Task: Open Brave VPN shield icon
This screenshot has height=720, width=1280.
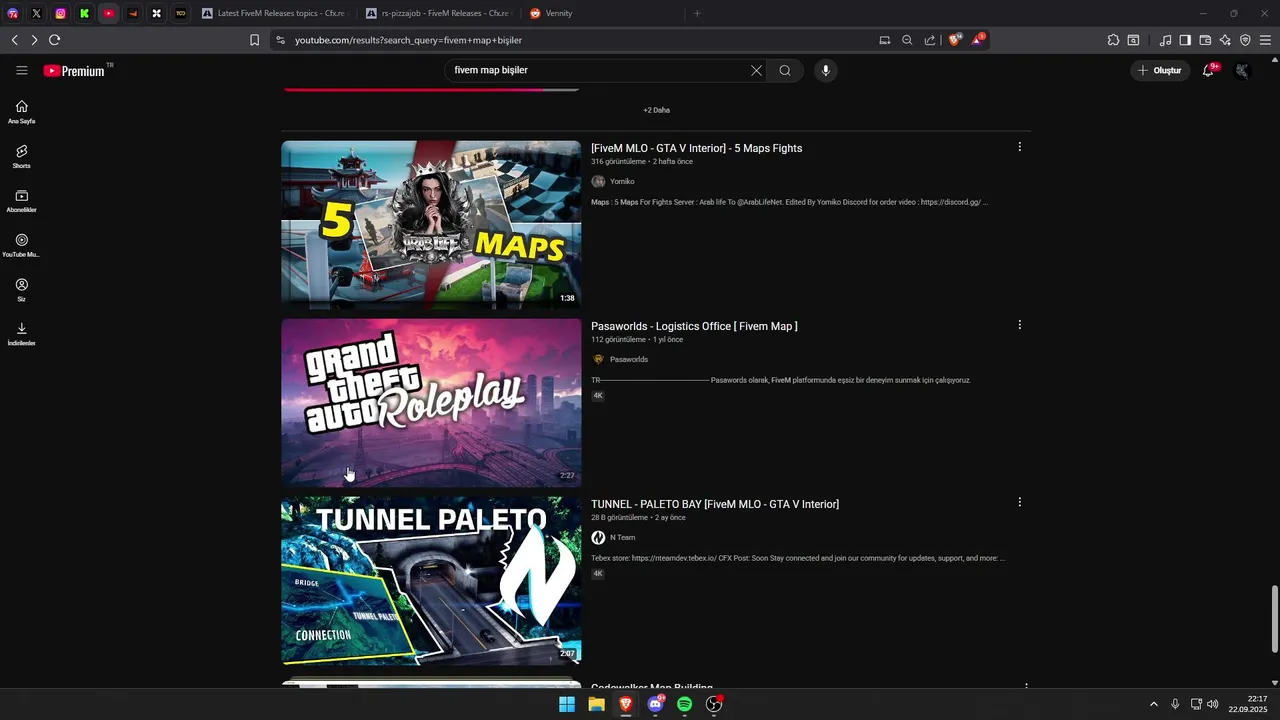Action: pyautogui.click(x=1245, y=40)
